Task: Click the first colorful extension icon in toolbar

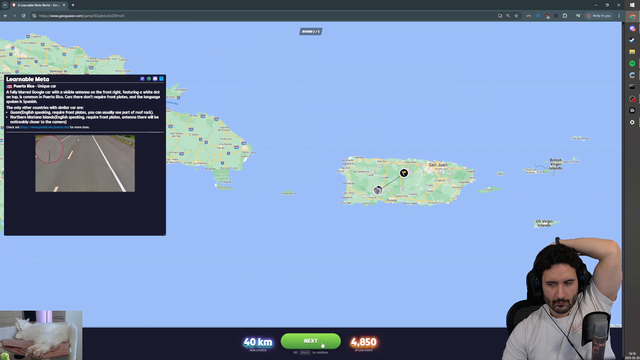Action: click(529, 16)
